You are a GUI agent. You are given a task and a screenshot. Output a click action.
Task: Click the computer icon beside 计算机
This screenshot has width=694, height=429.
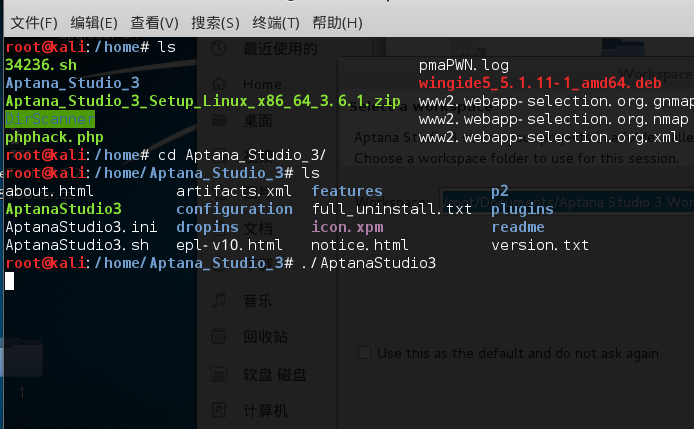click(219, 410)
